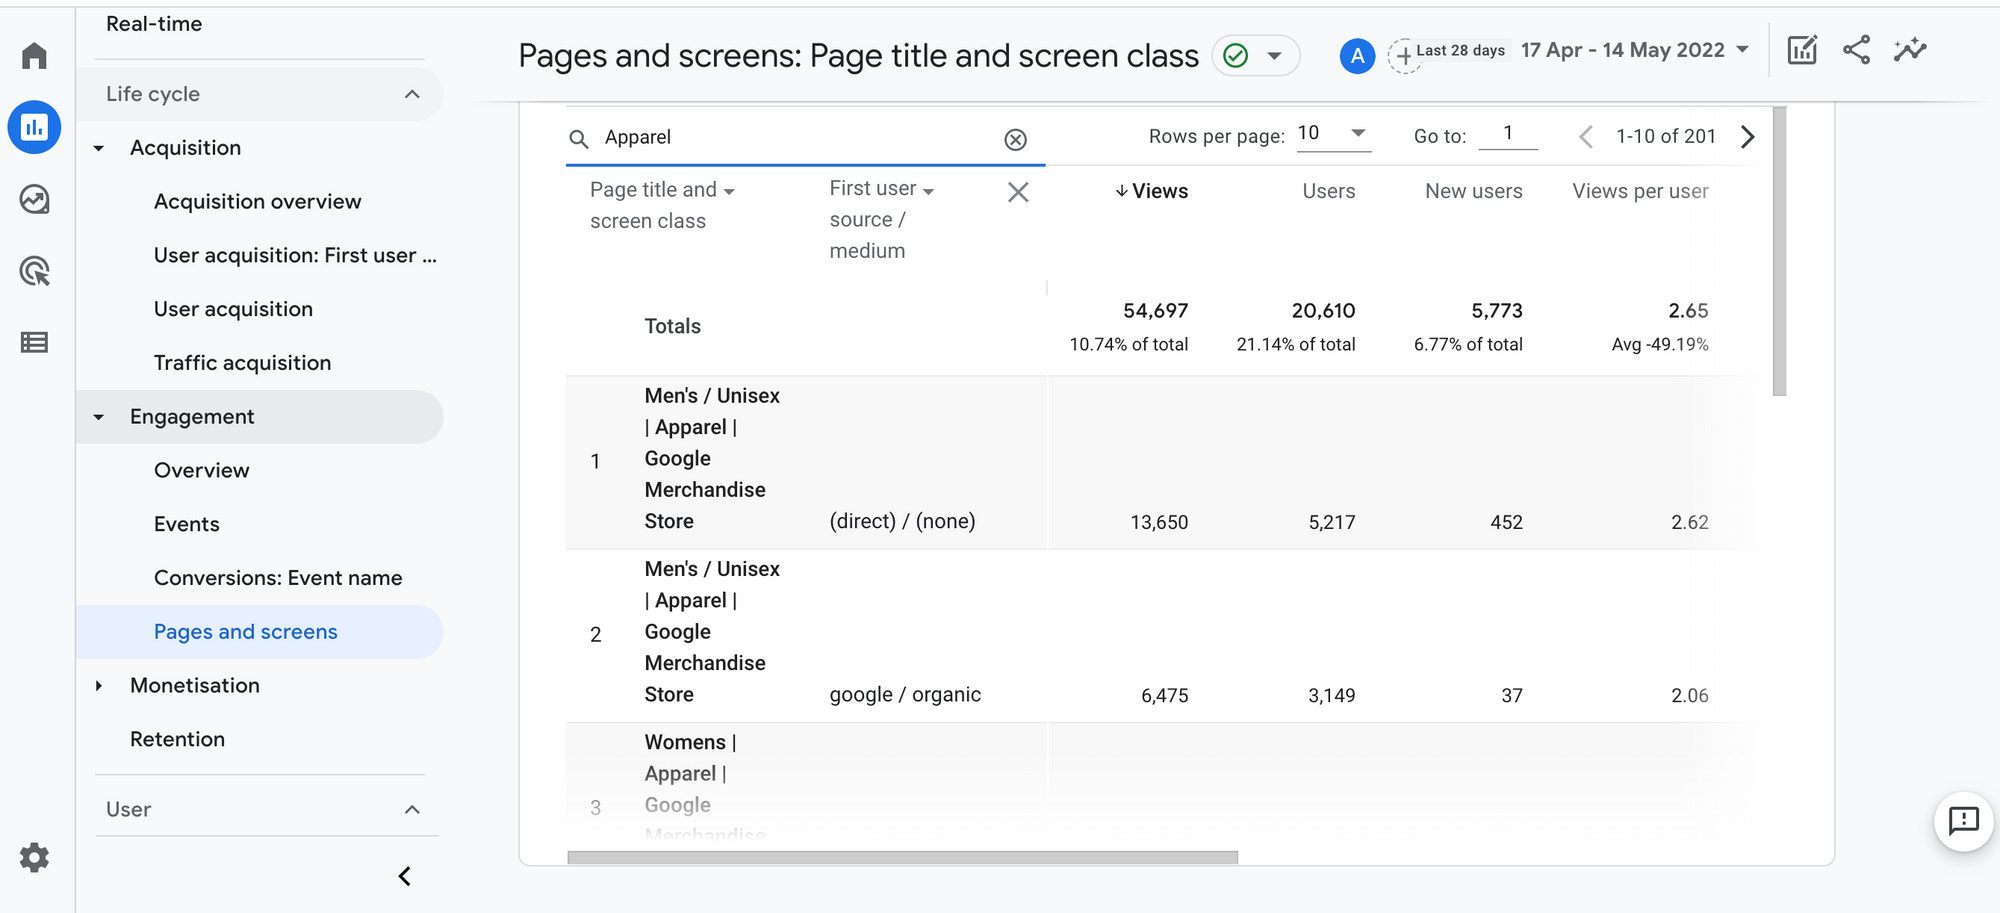Share this report
Viewport: 2000px width, 913px height.
1856,50
